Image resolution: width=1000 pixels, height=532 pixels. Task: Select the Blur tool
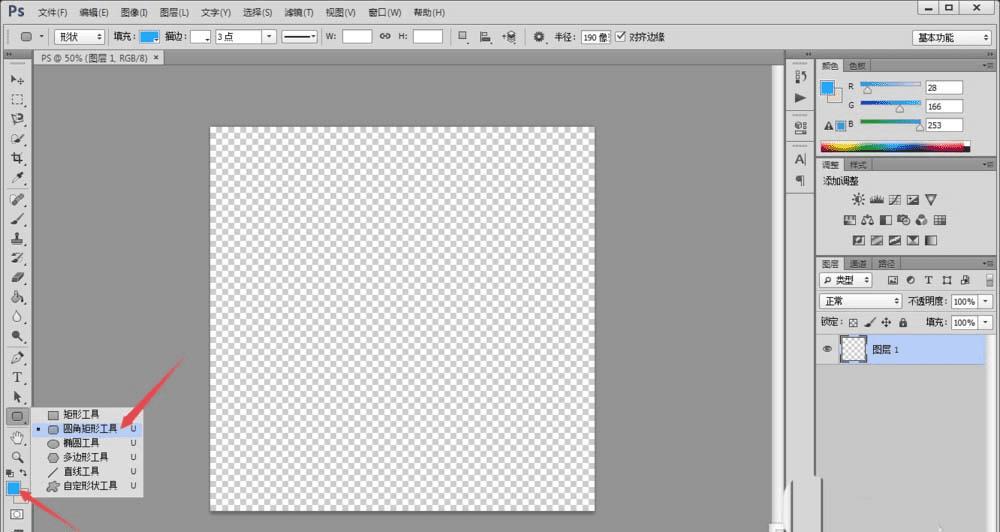click(x=17, y=316)
